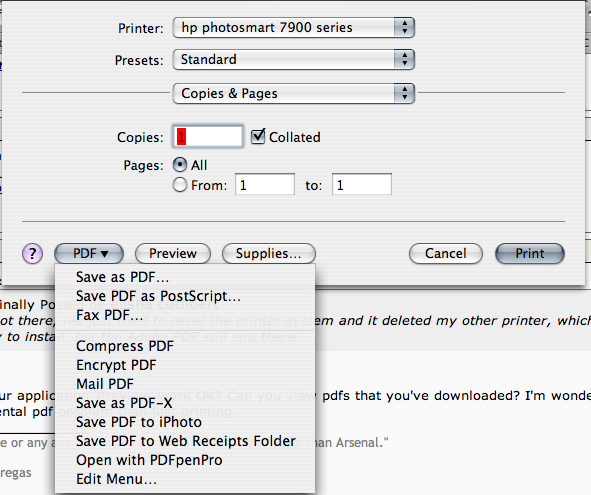Select the From page range radio button
The height and width of the screenshot is (495, 591).
180,185
